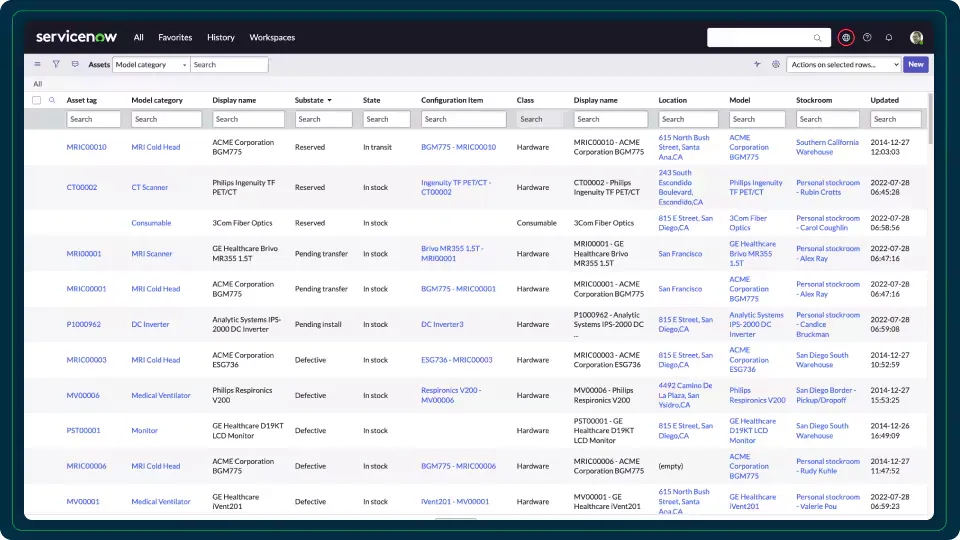Open the list hamburger menu icon

click(x=38, y=64)
